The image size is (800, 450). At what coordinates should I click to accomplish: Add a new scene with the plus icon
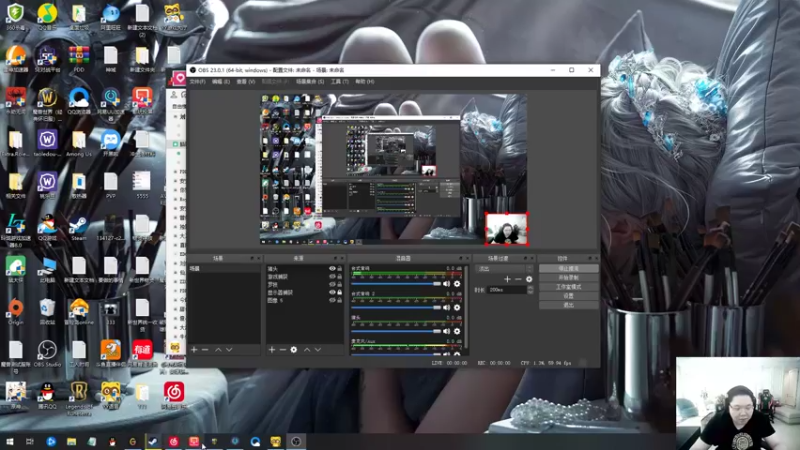194,350
